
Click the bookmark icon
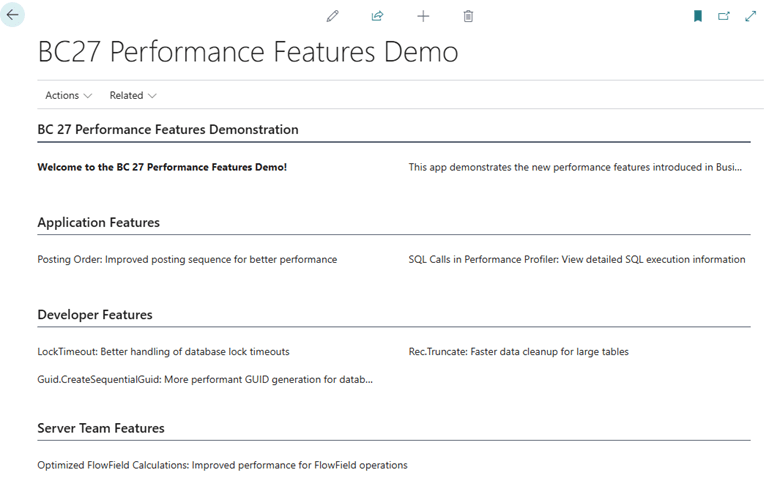(698, 16)
